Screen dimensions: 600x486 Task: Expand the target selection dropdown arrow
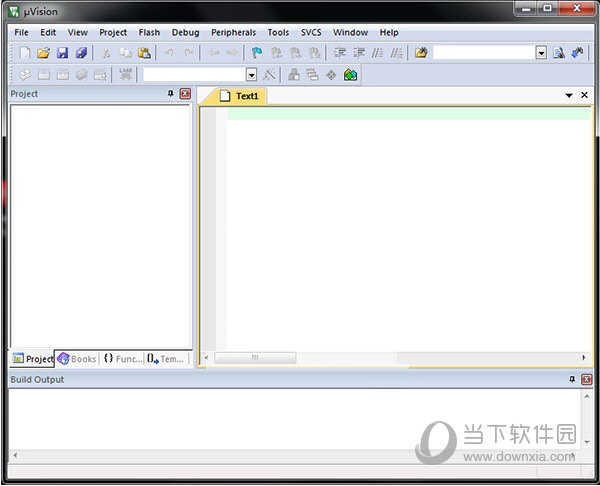click(x=251, y=75)
